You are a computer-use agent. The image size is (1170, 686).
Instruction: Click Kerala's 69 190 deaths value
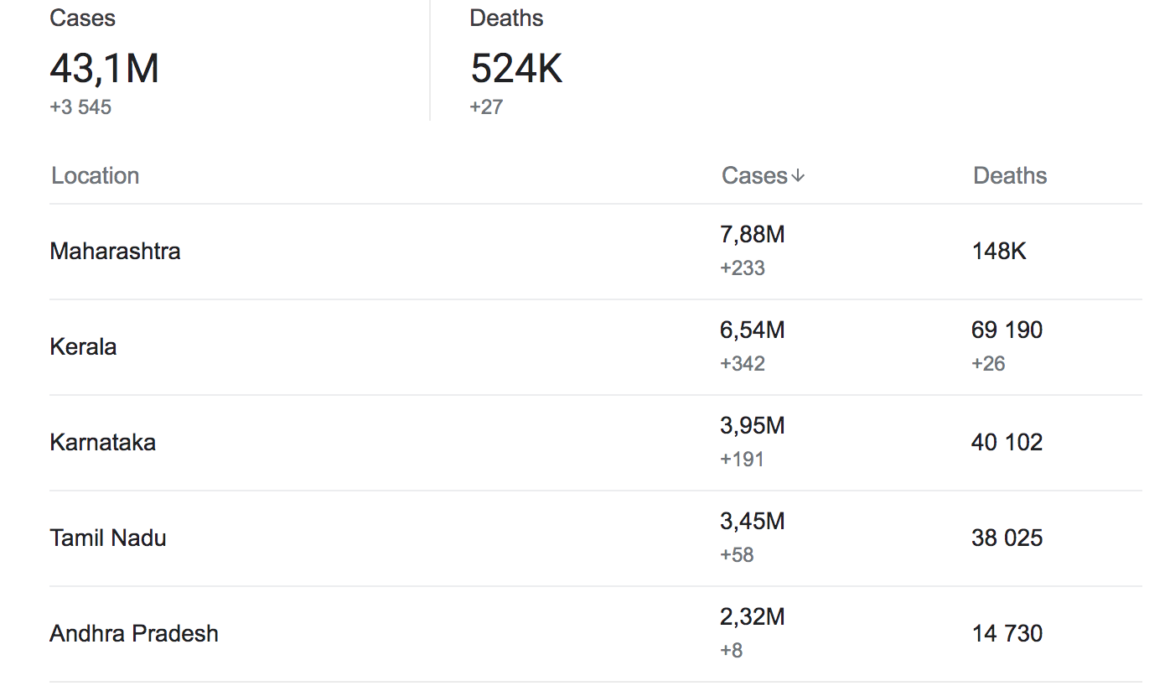pyautogui.click(x=1007, y=332)
